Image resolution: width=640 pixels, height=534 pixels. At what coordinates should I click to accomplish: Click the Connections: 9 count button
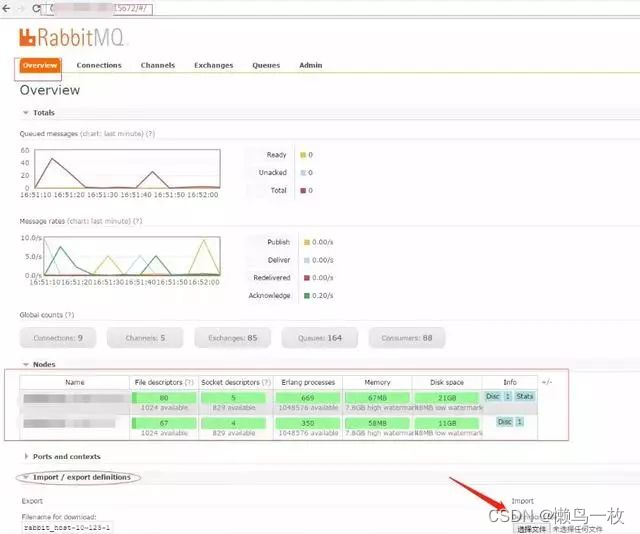coord(58,338)
